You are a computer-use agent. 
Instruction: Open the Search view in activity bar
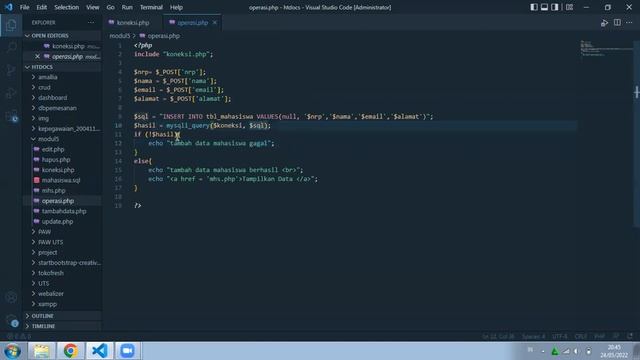pyautogui.click(x=11, y=47)
